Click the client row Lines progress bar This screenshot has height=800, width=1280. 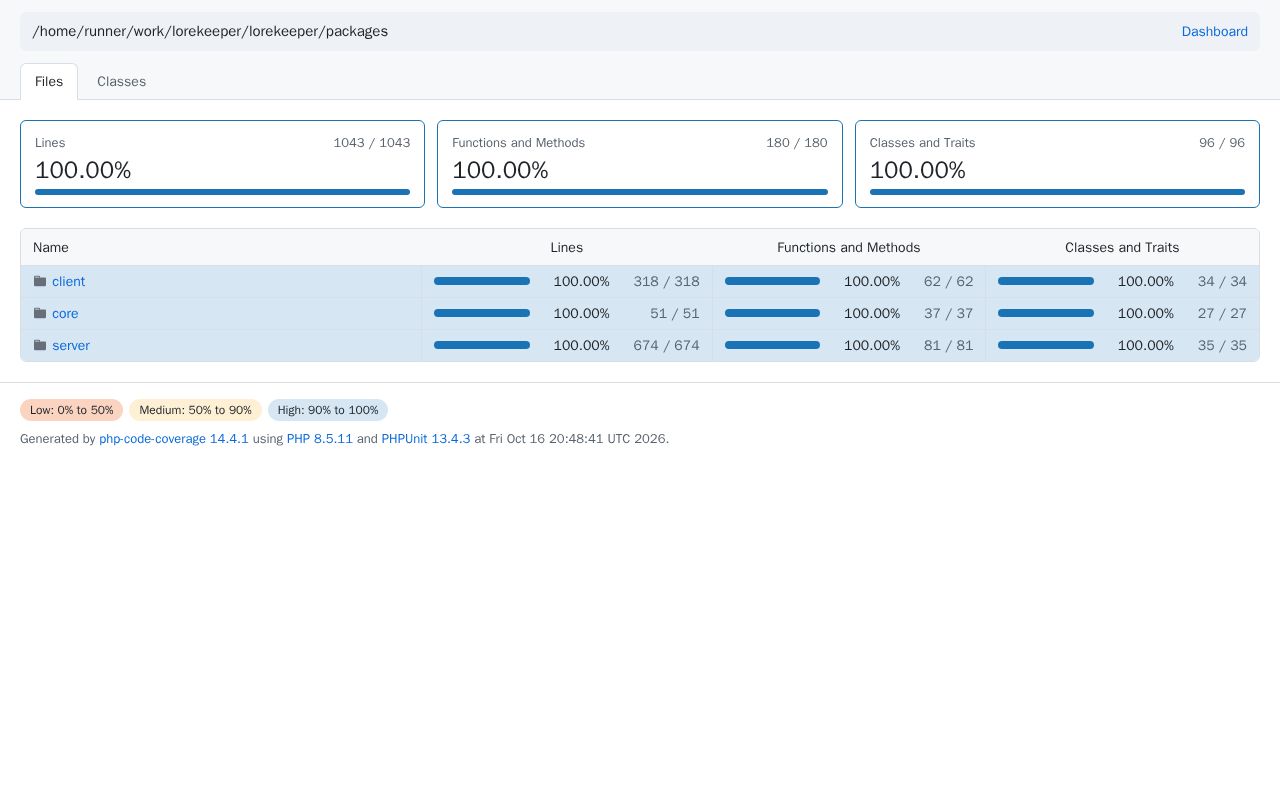pyautogui.click(x=482, y=282)
